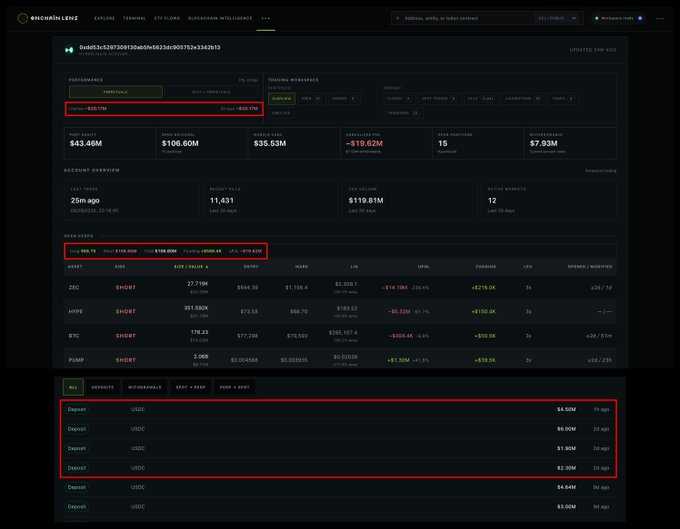
Task: Open the Fills history tab
Action: point(480,98)
